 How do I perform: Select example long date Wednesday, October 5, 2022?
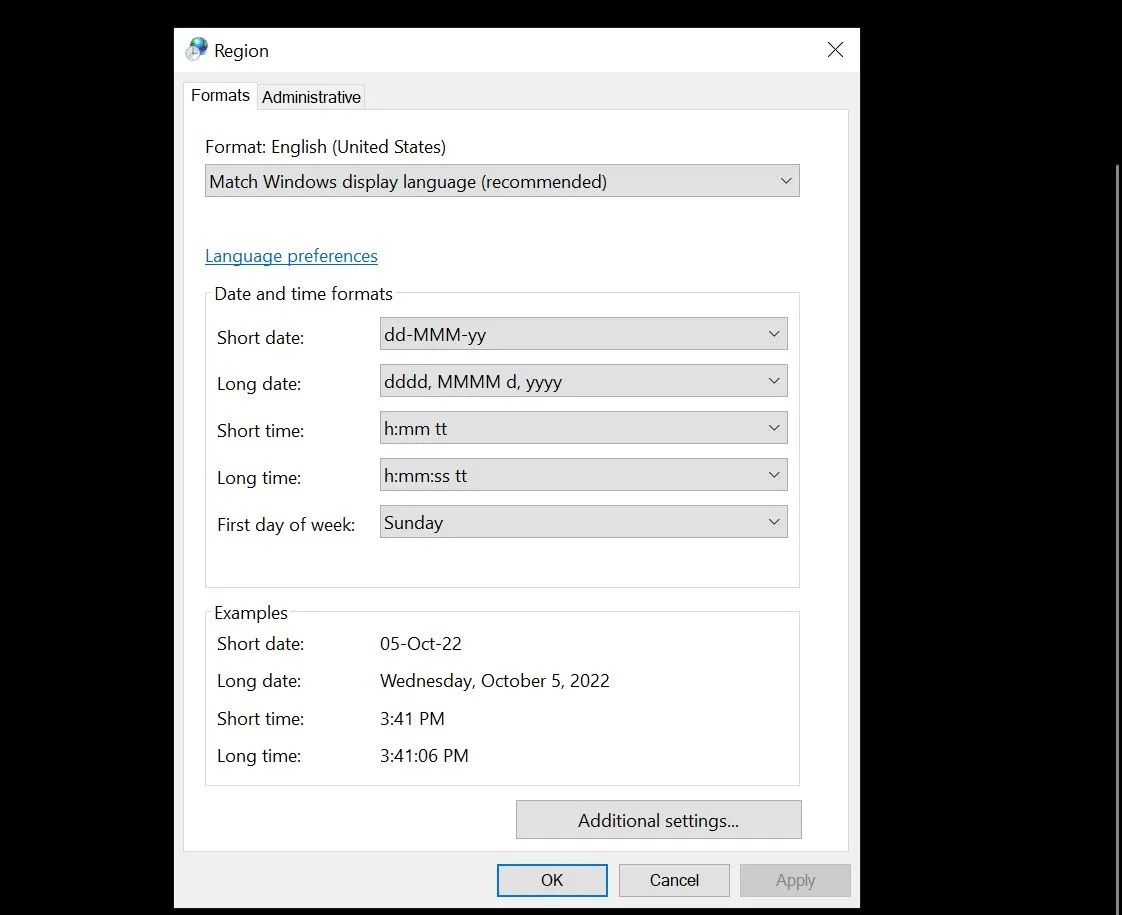tap(494, 681)
